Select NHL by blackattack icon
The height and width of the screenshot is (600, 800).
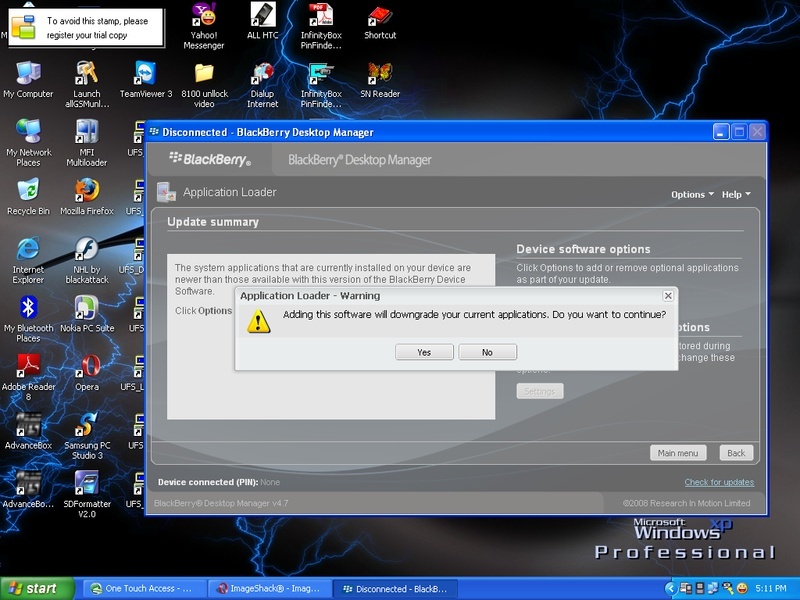click(87, 260)
